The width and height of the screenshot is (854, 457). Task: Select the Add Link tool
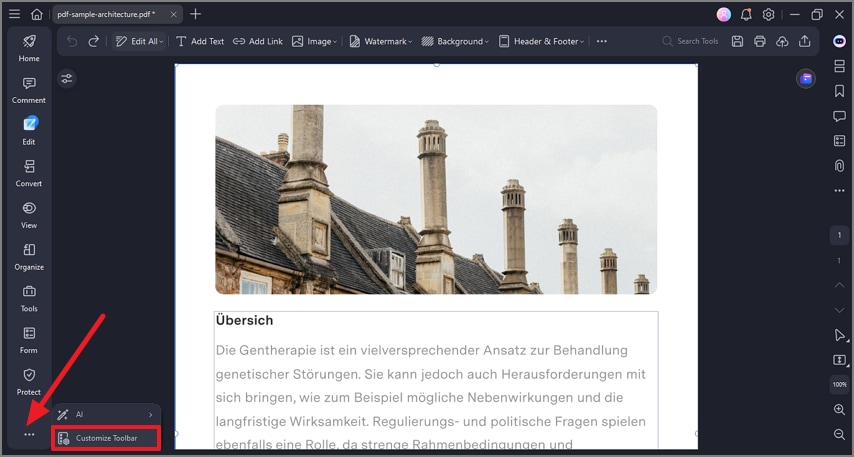[258, 41]
